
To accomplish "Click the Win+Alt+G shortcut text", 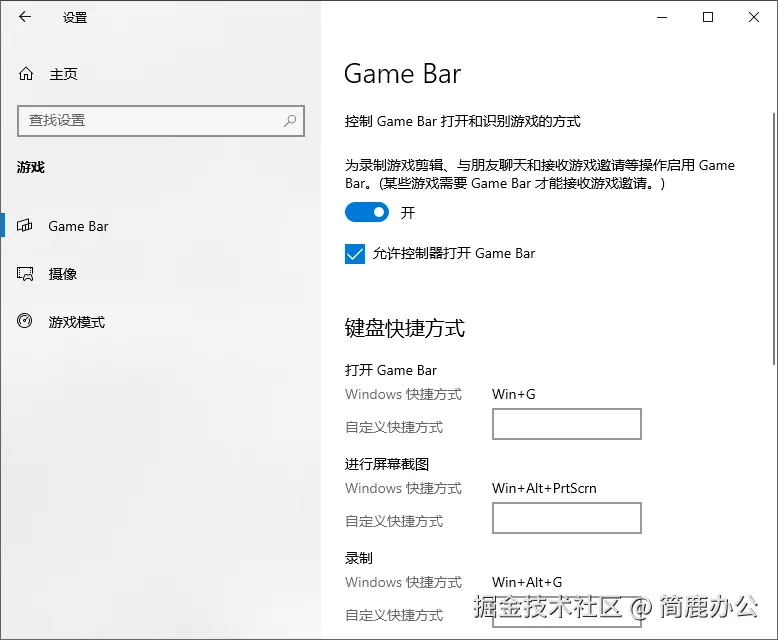I will tap(527, 582).
